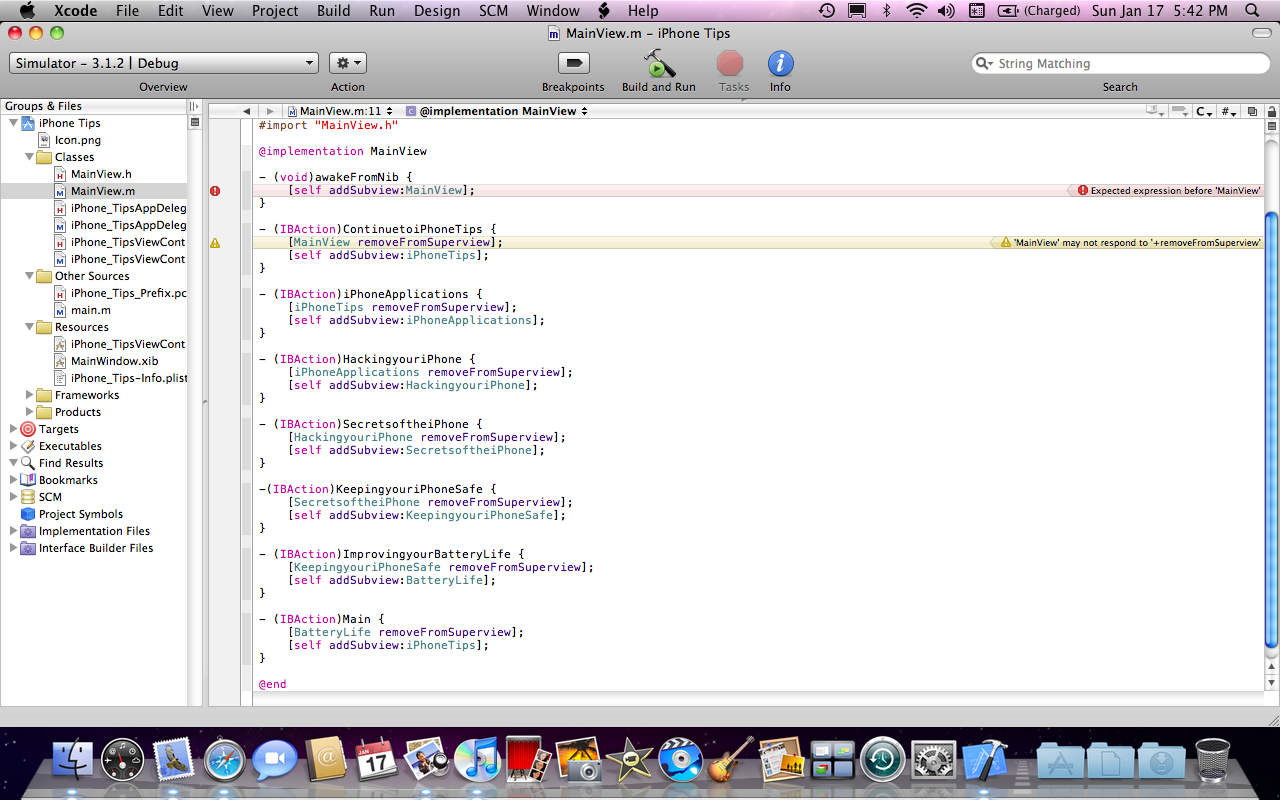The height and width of the screenshot is (800, 1280).
Task: Collapse the Classes folder
Action: (x=29, y=157)
